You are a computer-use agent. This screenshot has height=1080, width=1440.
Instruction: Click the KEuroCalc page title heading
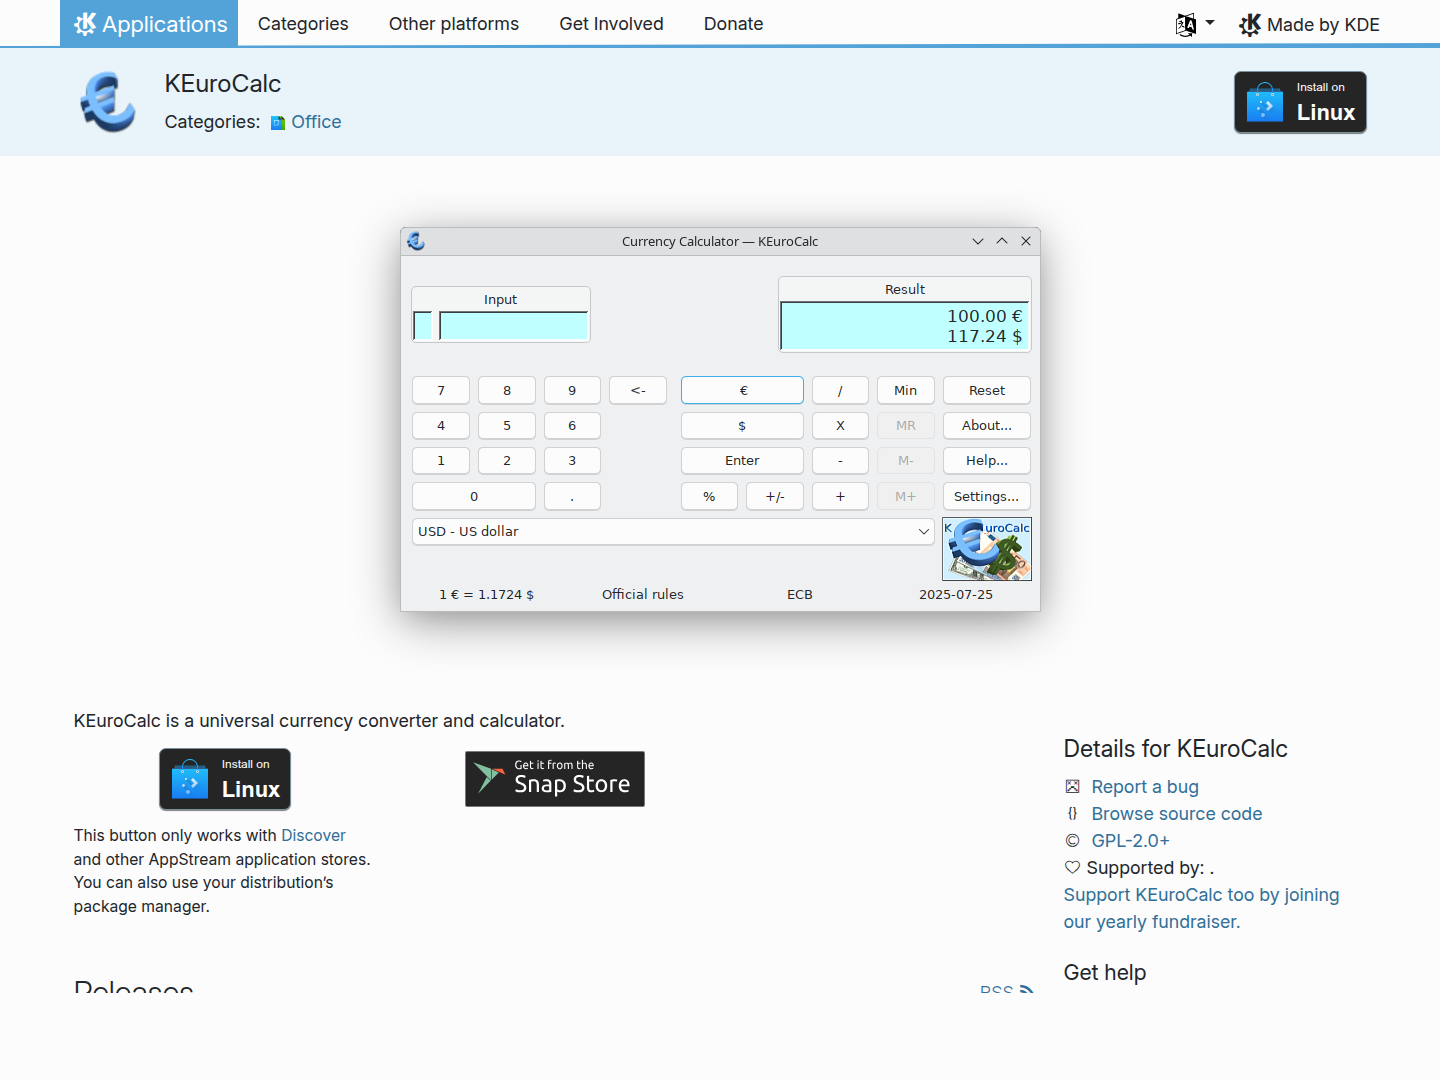tap(223, 84)
